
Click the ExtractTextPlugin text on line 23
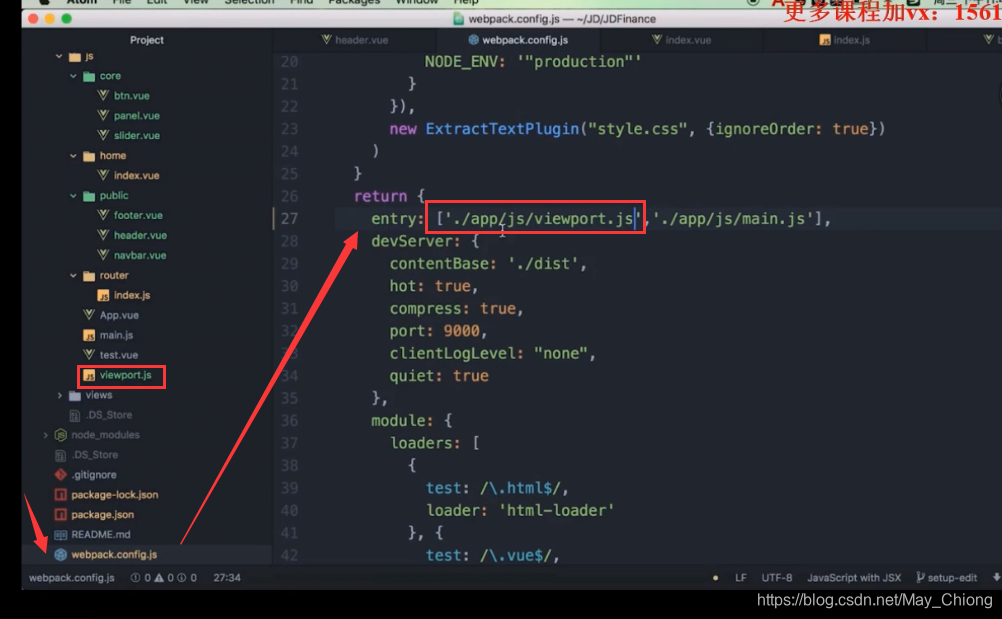pyautogui.click(x=502, y=129)
